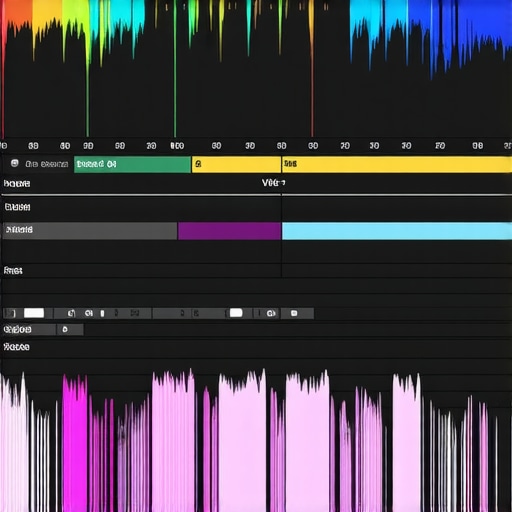Select the green timeline clip
The width and height of the screenshot is (512, 512).
pyautogui.click(x=132, y=164)
